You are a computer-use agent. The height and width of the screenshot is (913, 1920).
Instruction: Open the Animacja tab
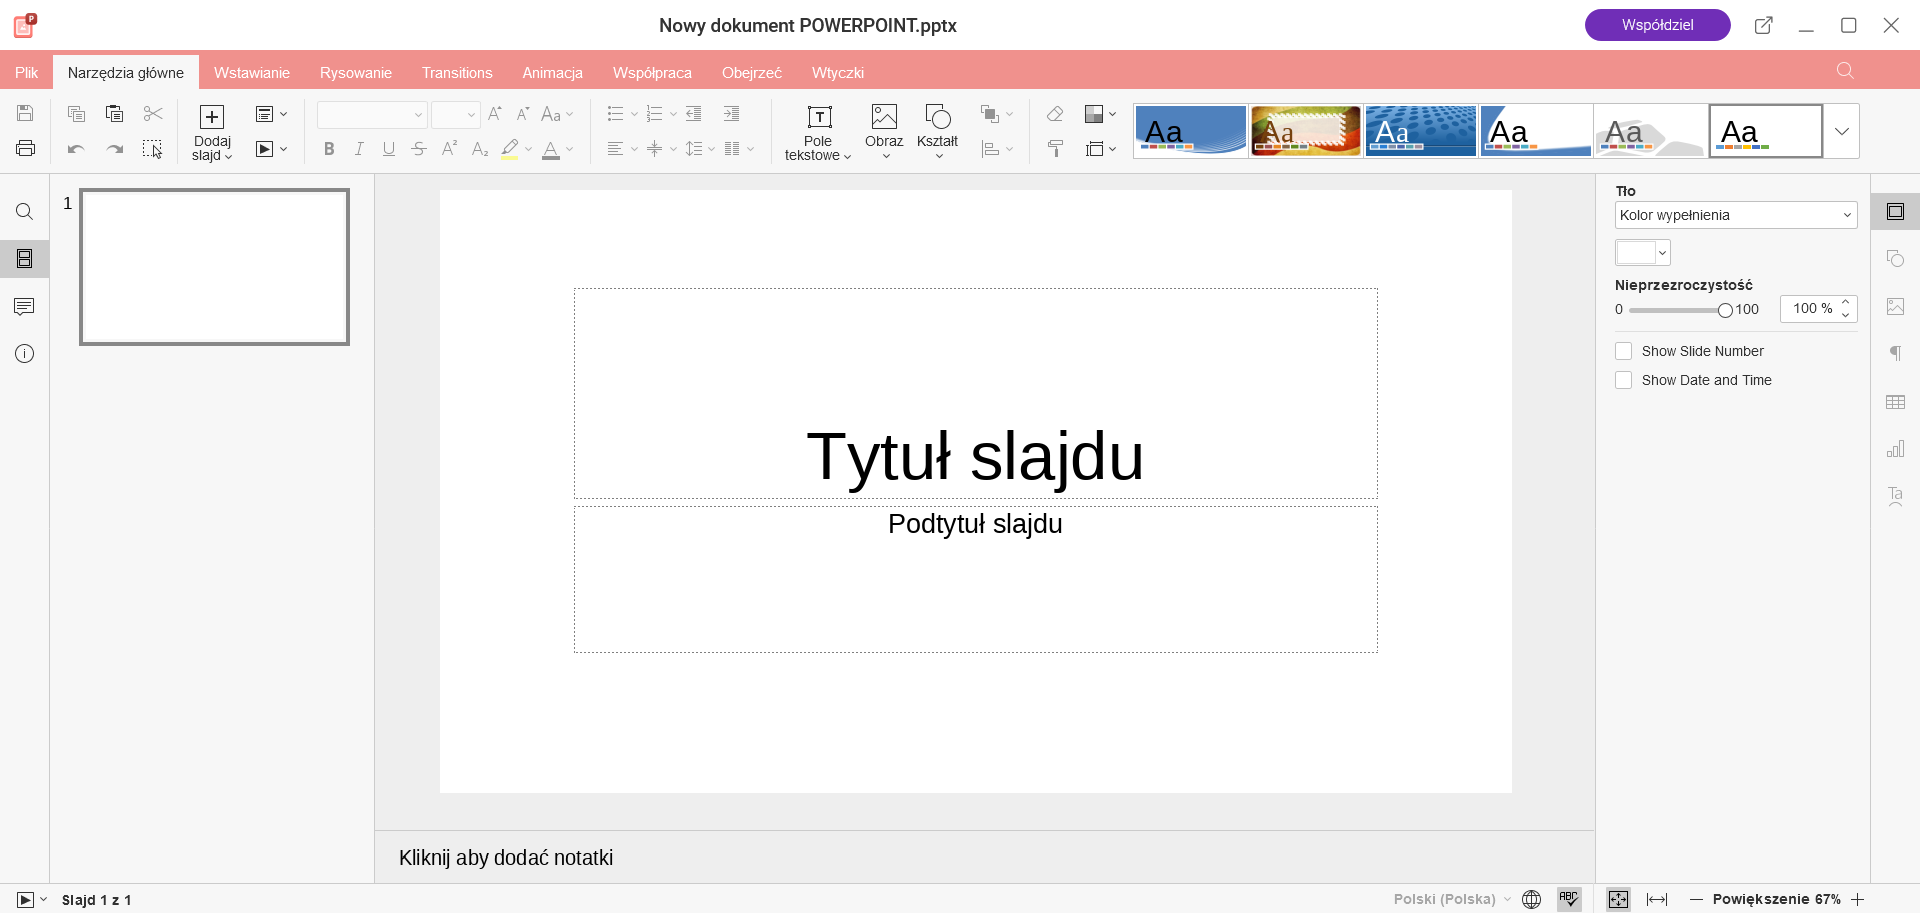tap(552, 73)
